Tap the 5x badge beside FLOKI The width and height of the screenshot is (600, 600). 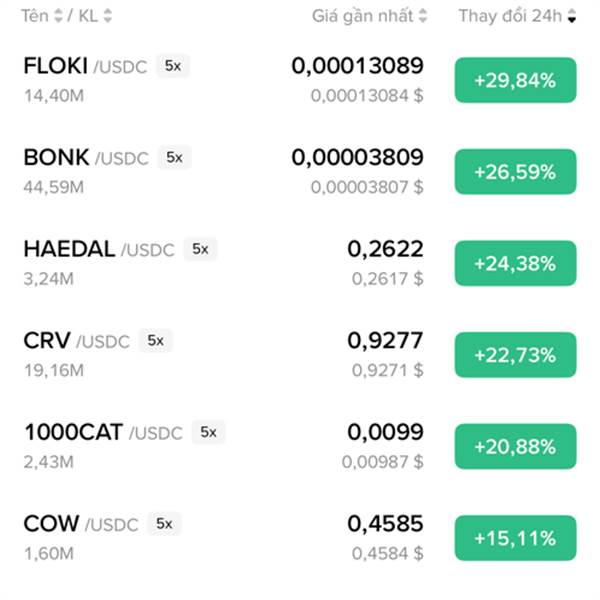tap(173, 66)
